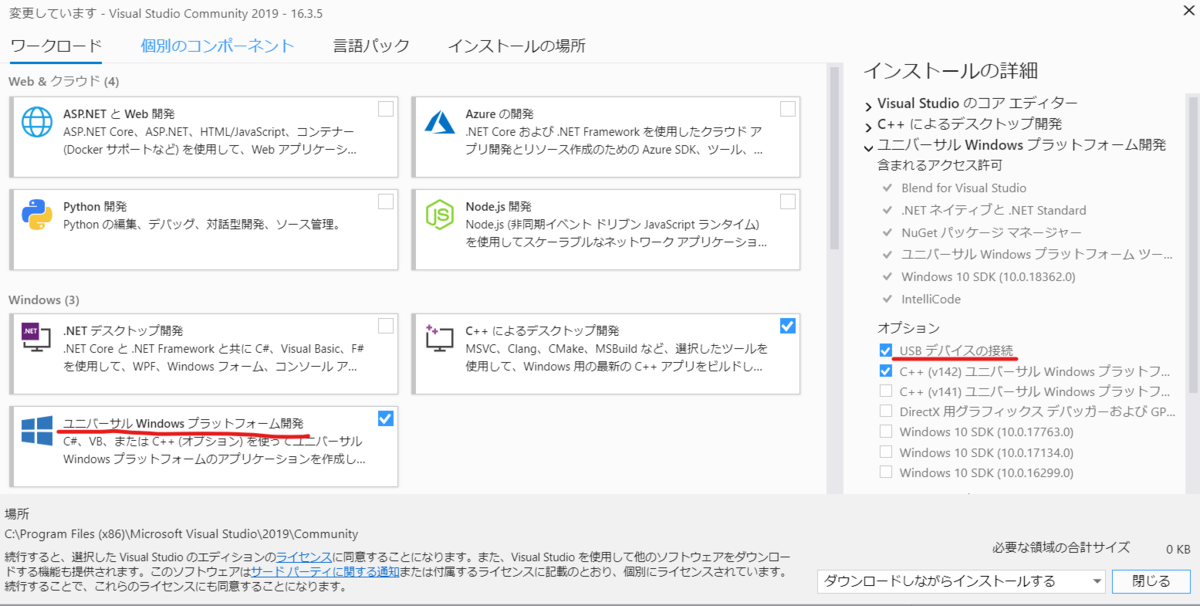Open the サード パーティに関する通知 link

coord(325,571)
